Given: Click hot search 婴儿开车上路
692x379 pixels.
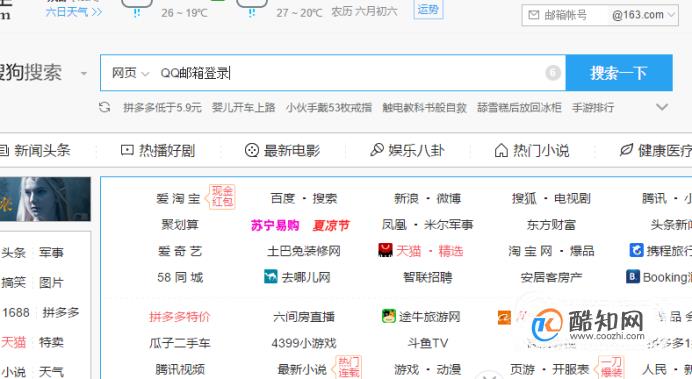Looking at the screenshot, I should tap(243, 107).
